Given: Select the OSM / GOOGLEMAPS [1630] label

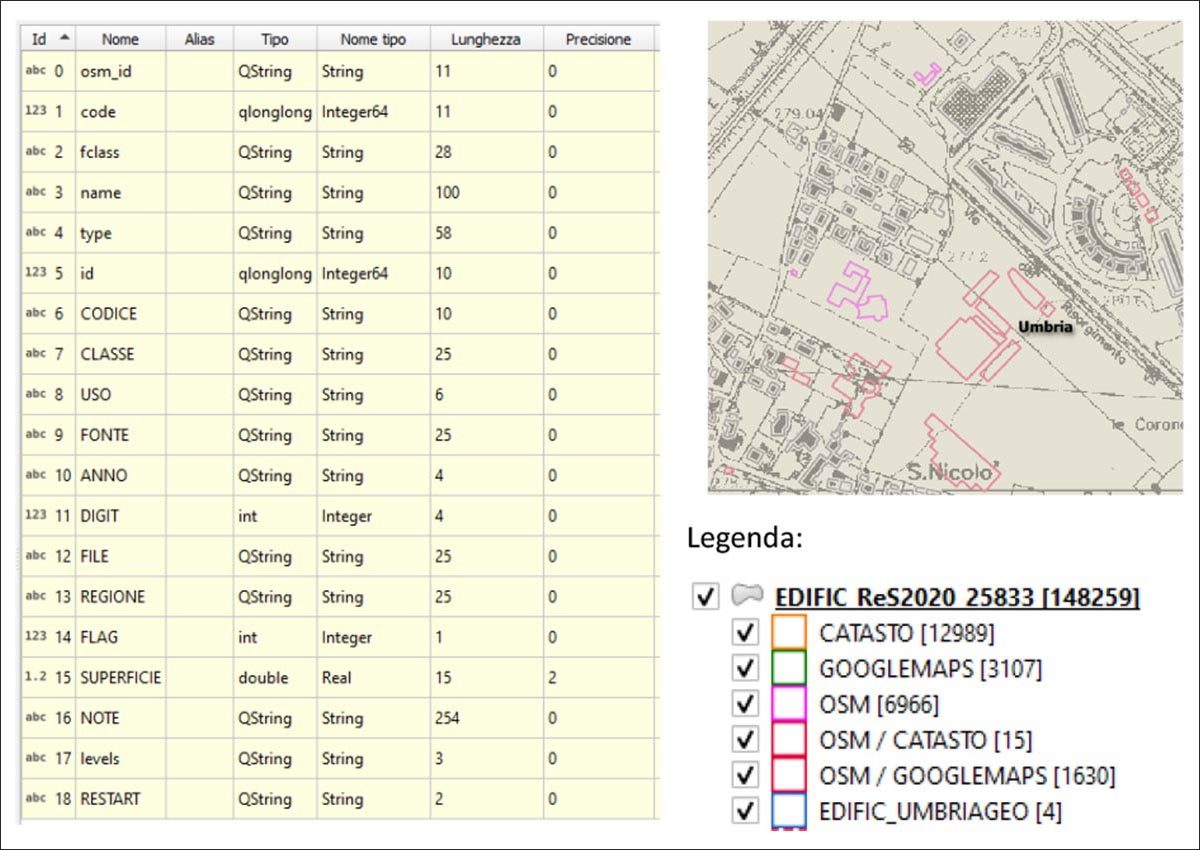Looking at the screenshot, I should pos(967,775).
